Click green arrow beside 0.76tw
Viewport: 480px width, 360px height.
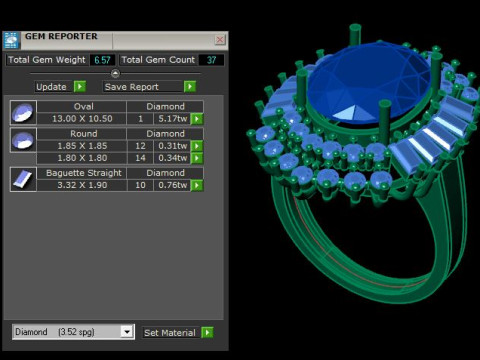tap(197, 185)
